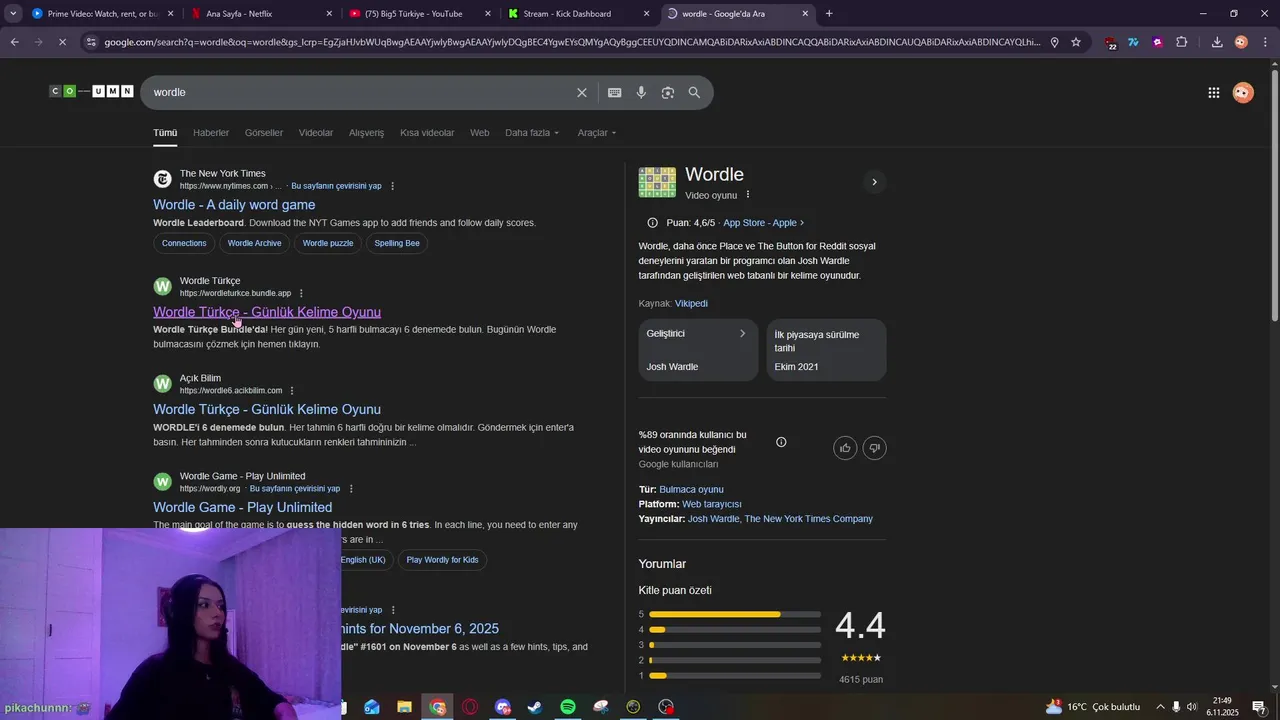
Task: Switch to the Haberler tab
Action: (x=211, y=133)
